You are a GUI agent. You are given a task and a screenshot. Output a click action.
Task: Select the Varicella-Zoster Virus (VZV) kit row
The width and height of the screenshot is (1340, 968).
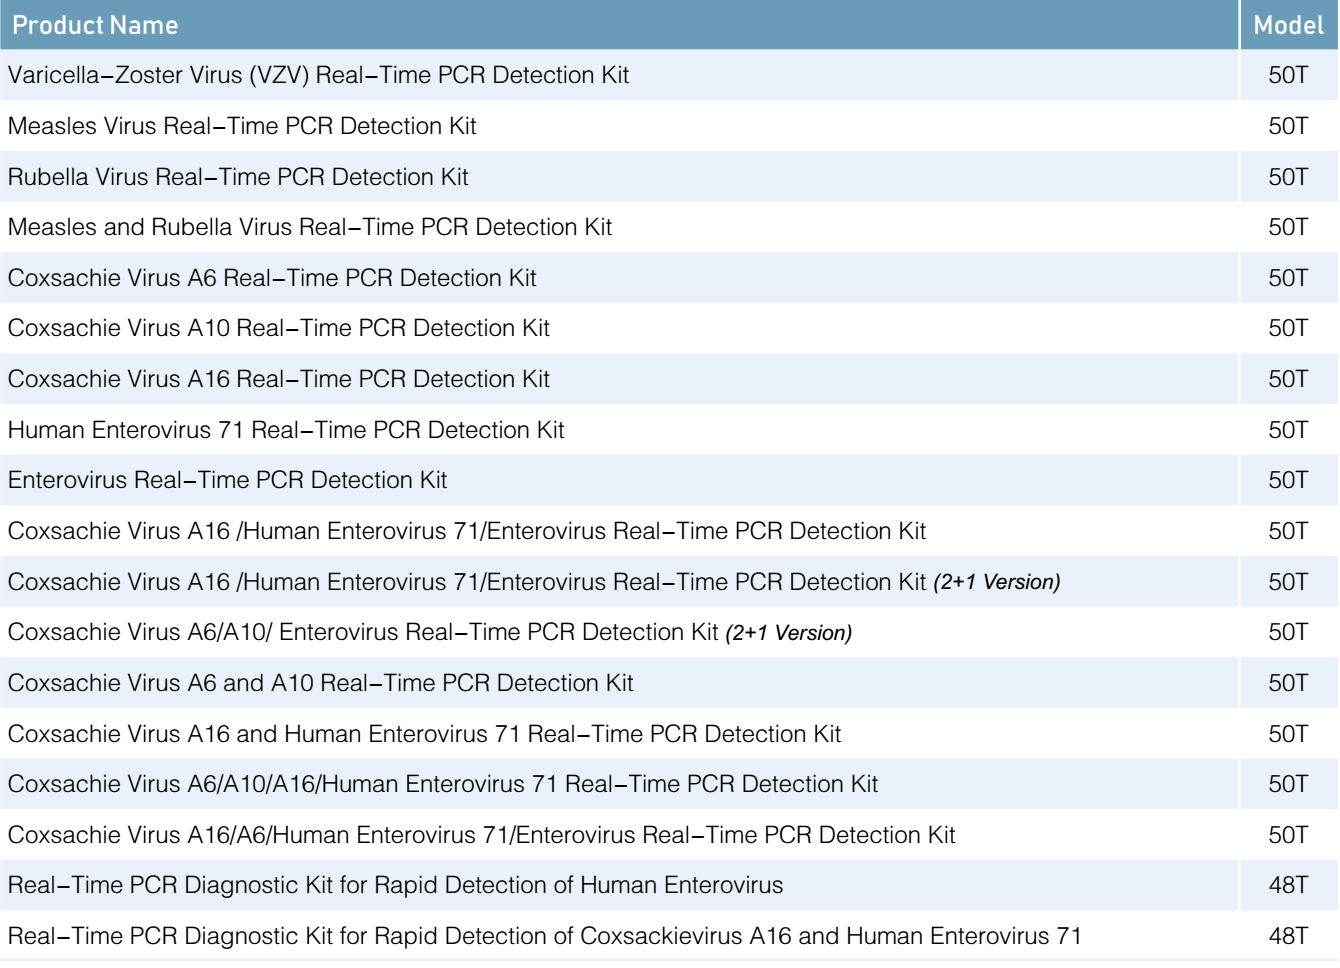[319, 75]
